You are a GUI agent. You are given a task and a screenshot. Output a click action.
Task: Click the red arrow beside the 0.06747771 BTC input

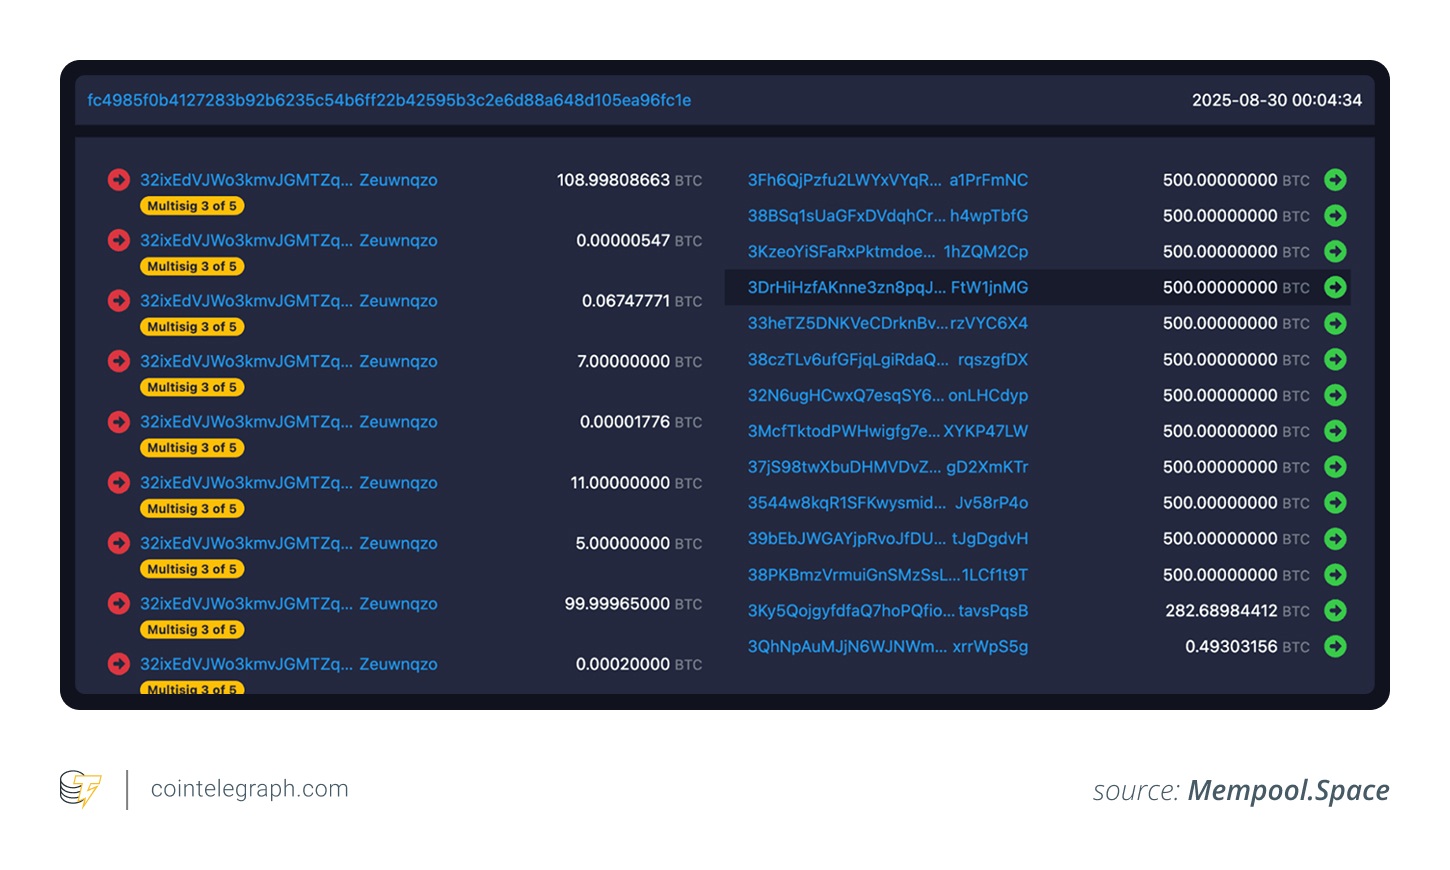click(118, 301)
